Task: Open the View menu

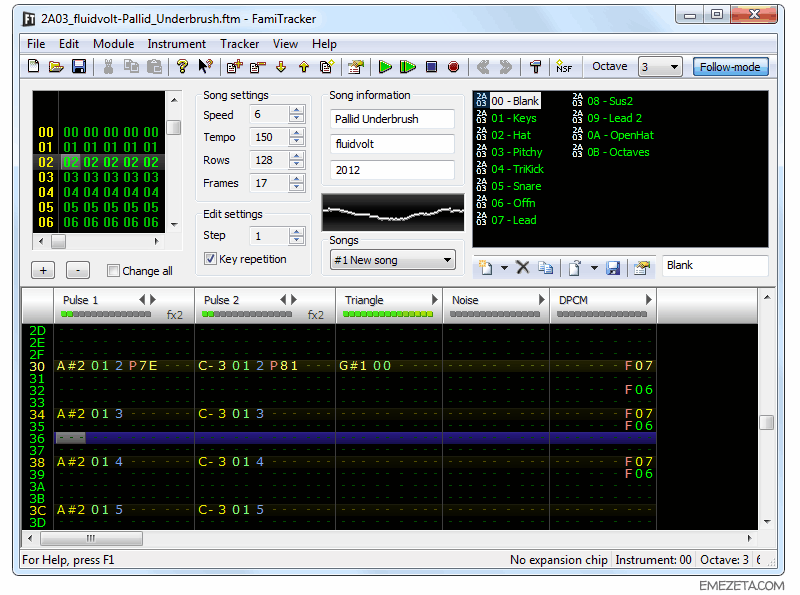Action: tap(285, 44)
